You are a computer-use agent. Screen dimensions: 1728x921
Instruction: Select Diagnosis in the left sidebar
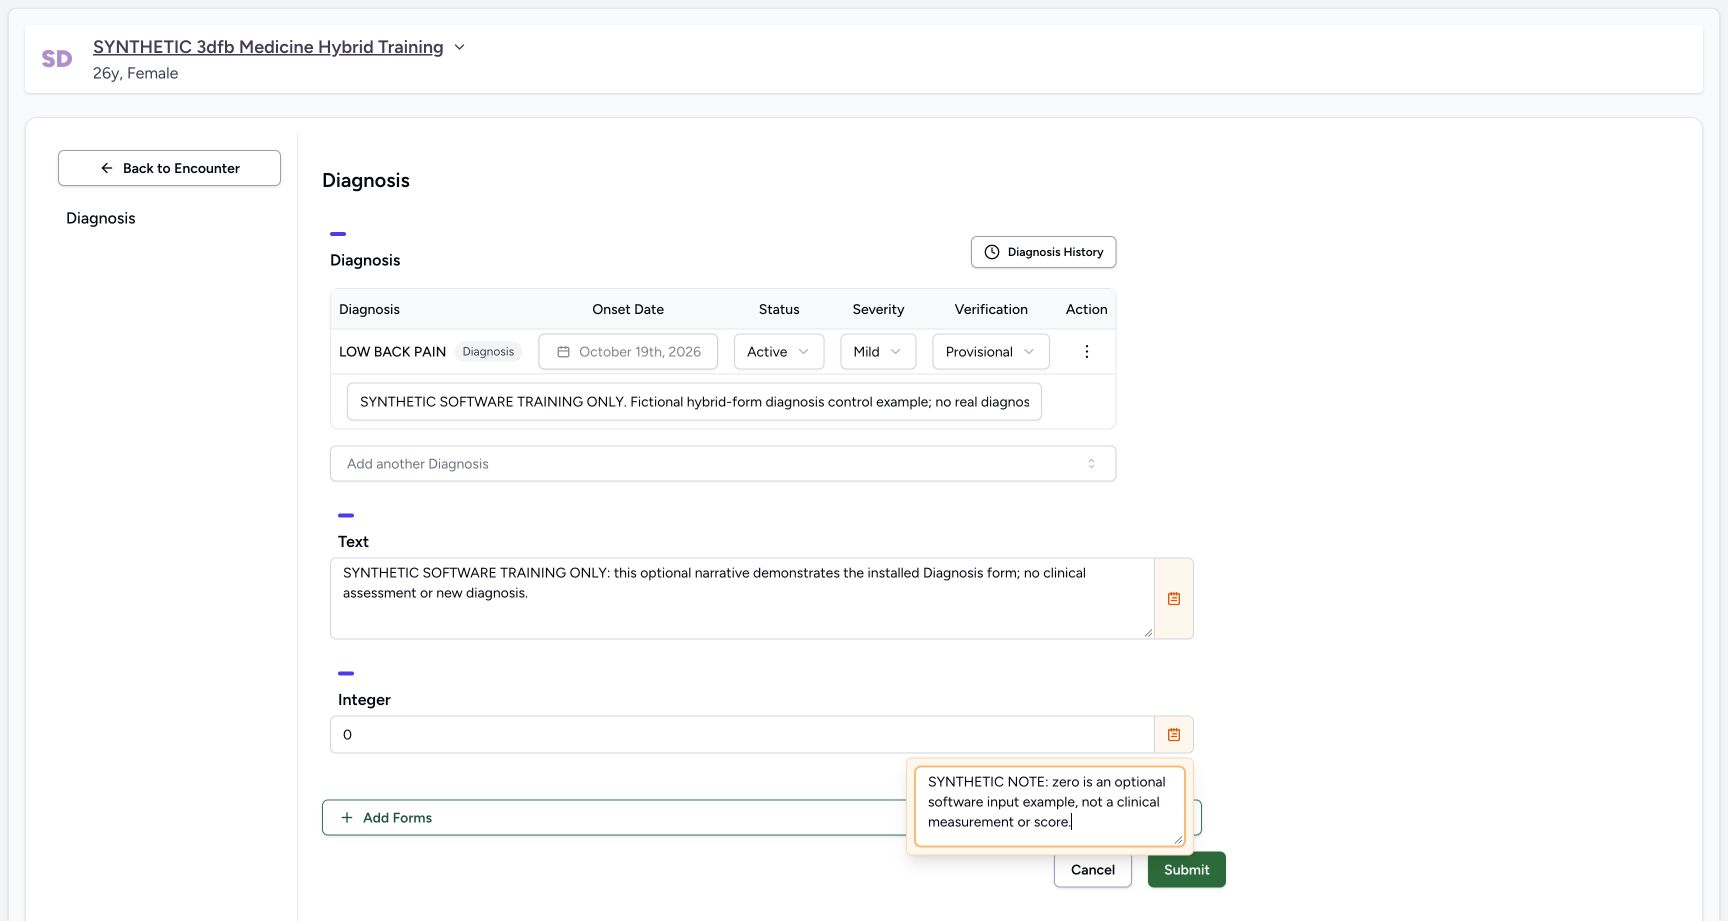tap(101, 218)
